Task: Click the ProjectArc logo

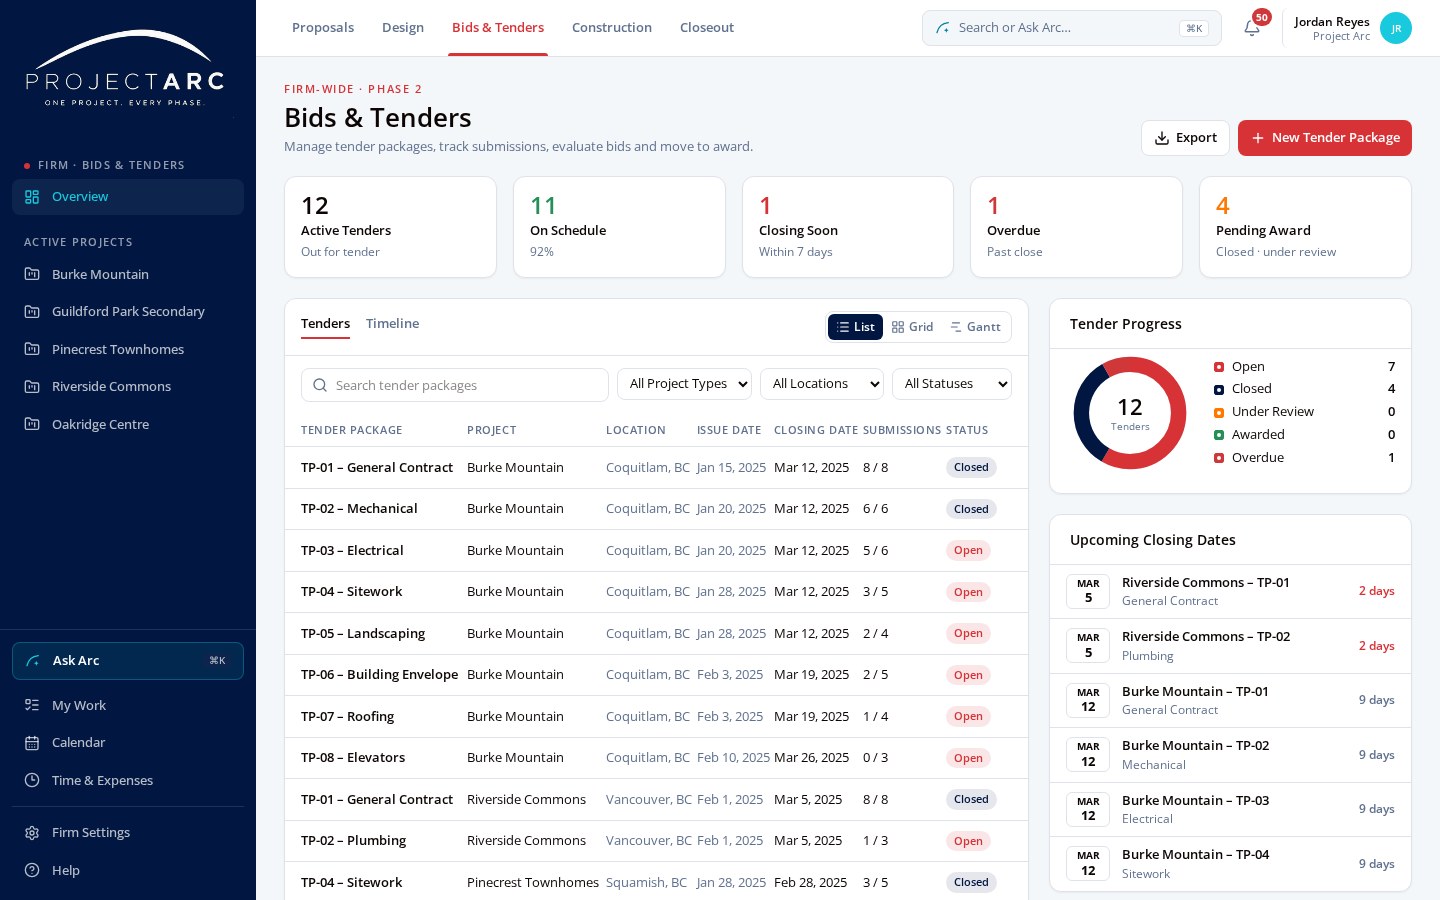Action: click(125, 68)
